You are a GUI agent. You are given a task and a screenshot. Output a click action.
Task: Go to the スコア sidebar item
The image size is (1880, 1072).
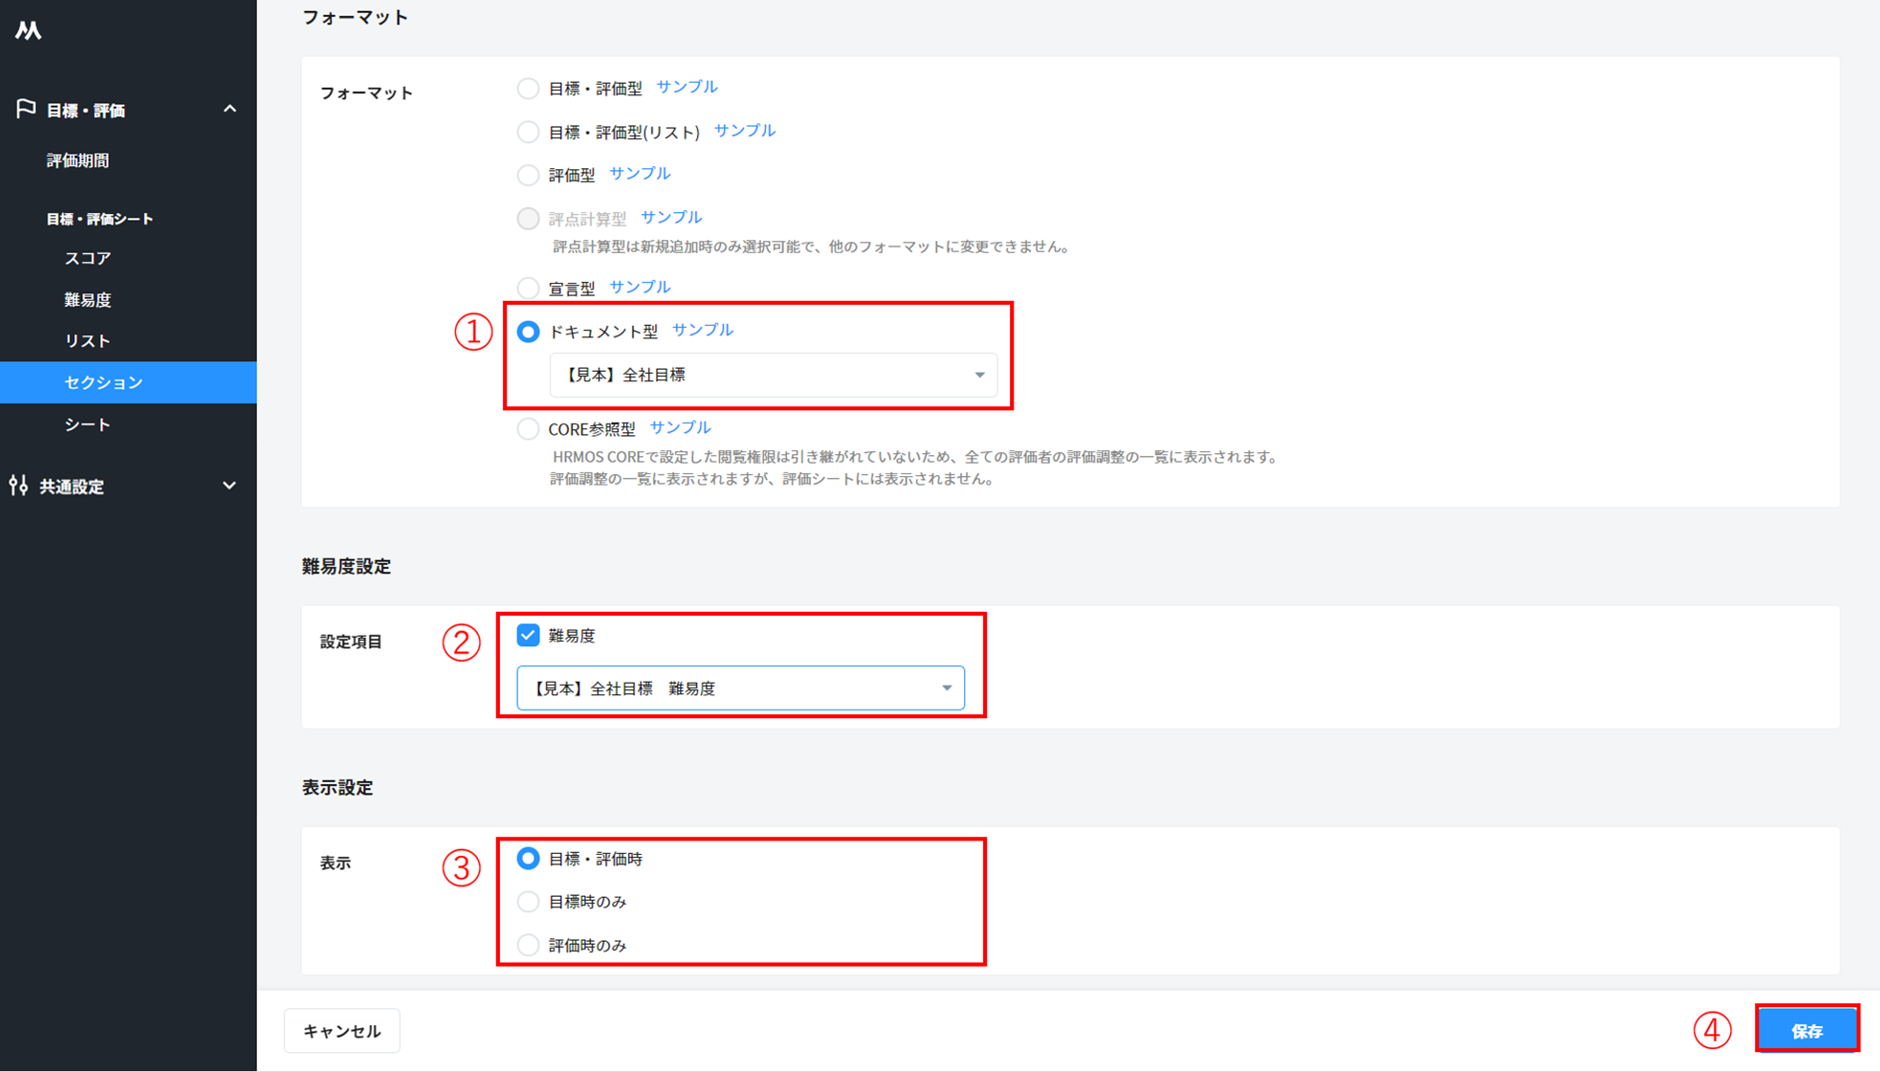(88, 258)
